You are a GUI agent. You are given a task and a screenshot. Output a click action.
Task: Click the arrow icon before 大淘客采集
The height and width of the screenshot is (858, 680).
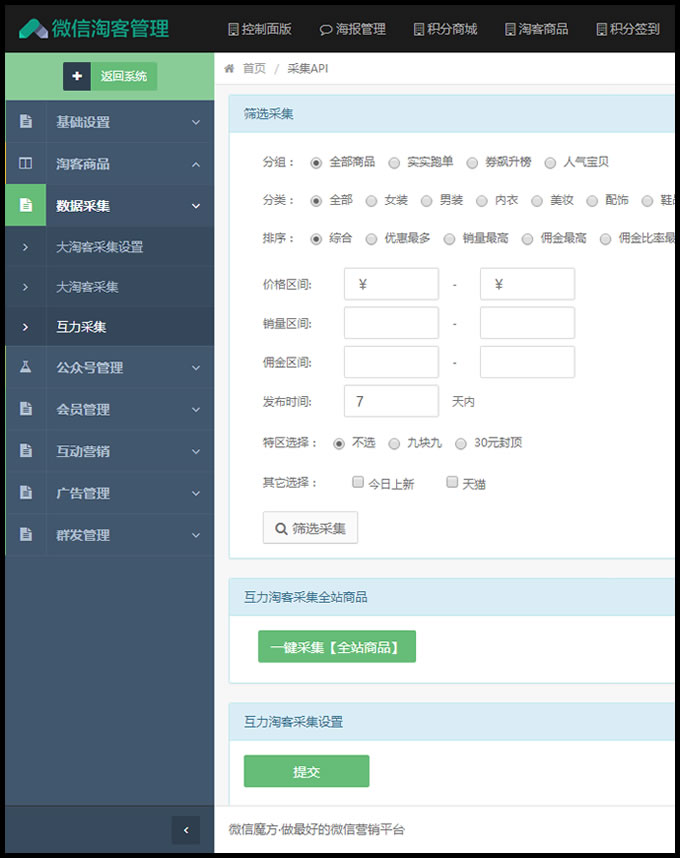click(26, 287)
